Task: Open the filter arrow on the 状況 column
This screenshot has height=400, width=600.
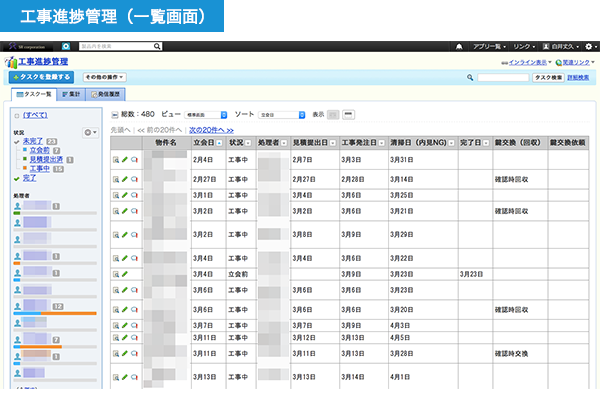Action: pos(248,143)
